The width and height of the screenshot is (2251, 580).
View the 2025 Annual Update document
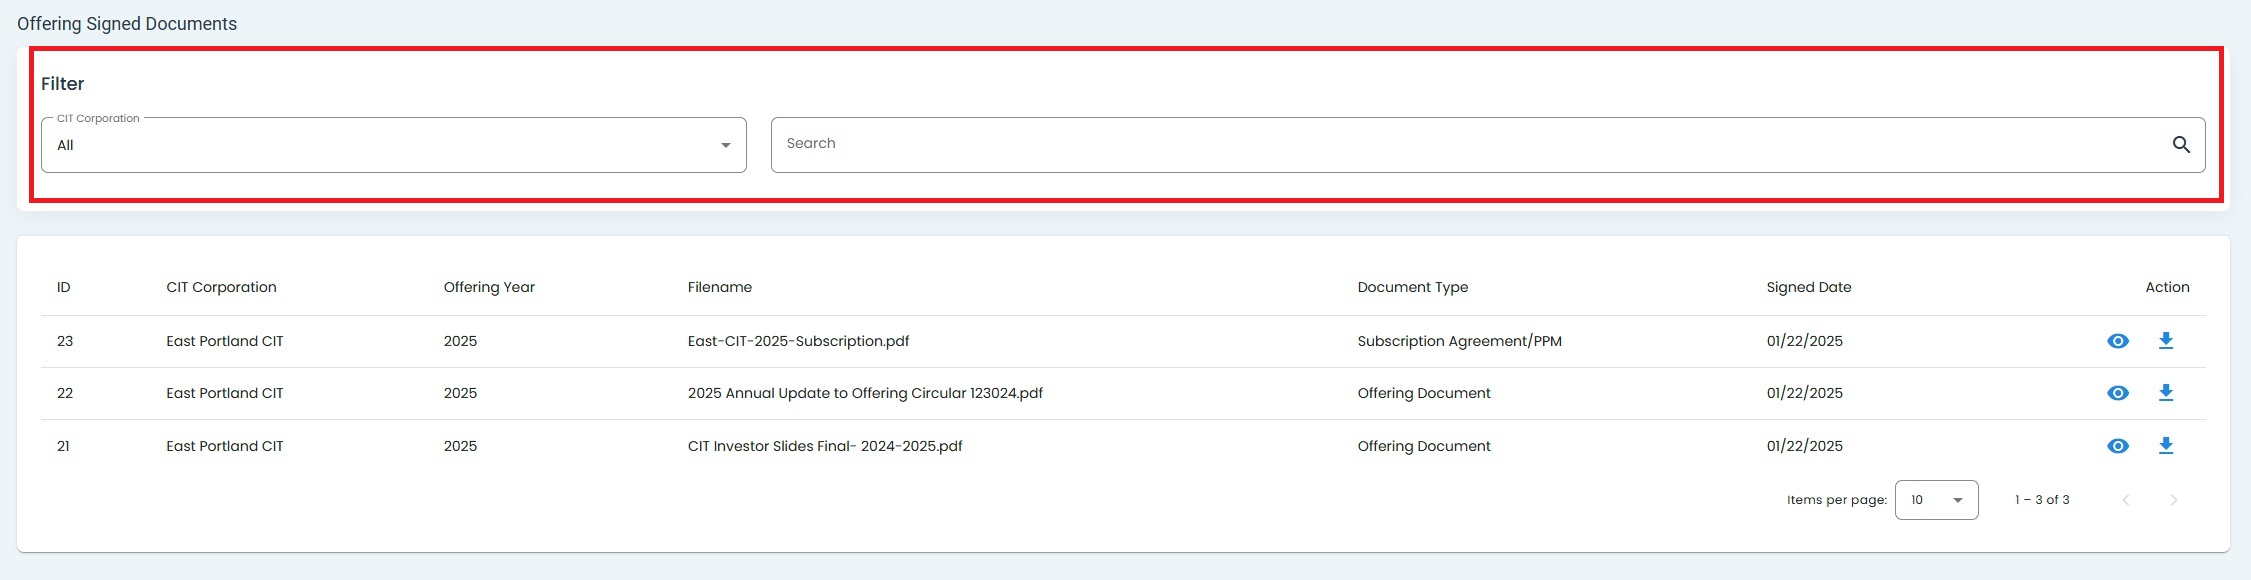2117,393
